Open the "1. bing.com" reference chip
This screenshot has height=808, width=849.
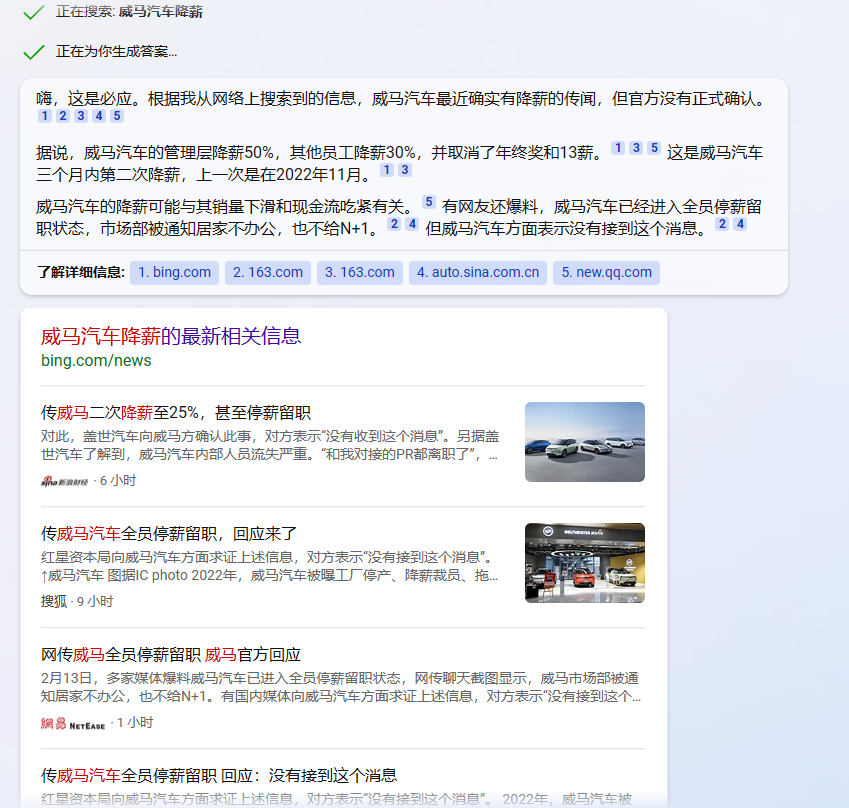click(173, 272)
